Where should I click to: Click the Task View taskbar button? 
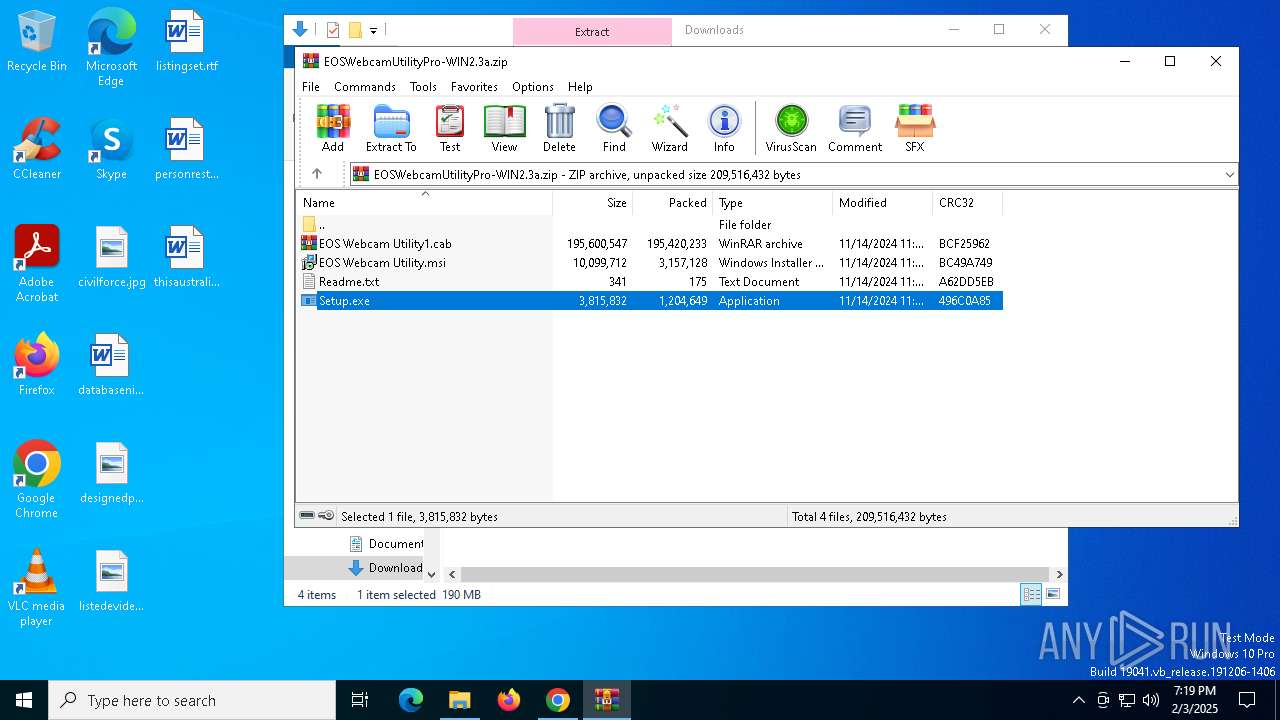pos(360,700)
